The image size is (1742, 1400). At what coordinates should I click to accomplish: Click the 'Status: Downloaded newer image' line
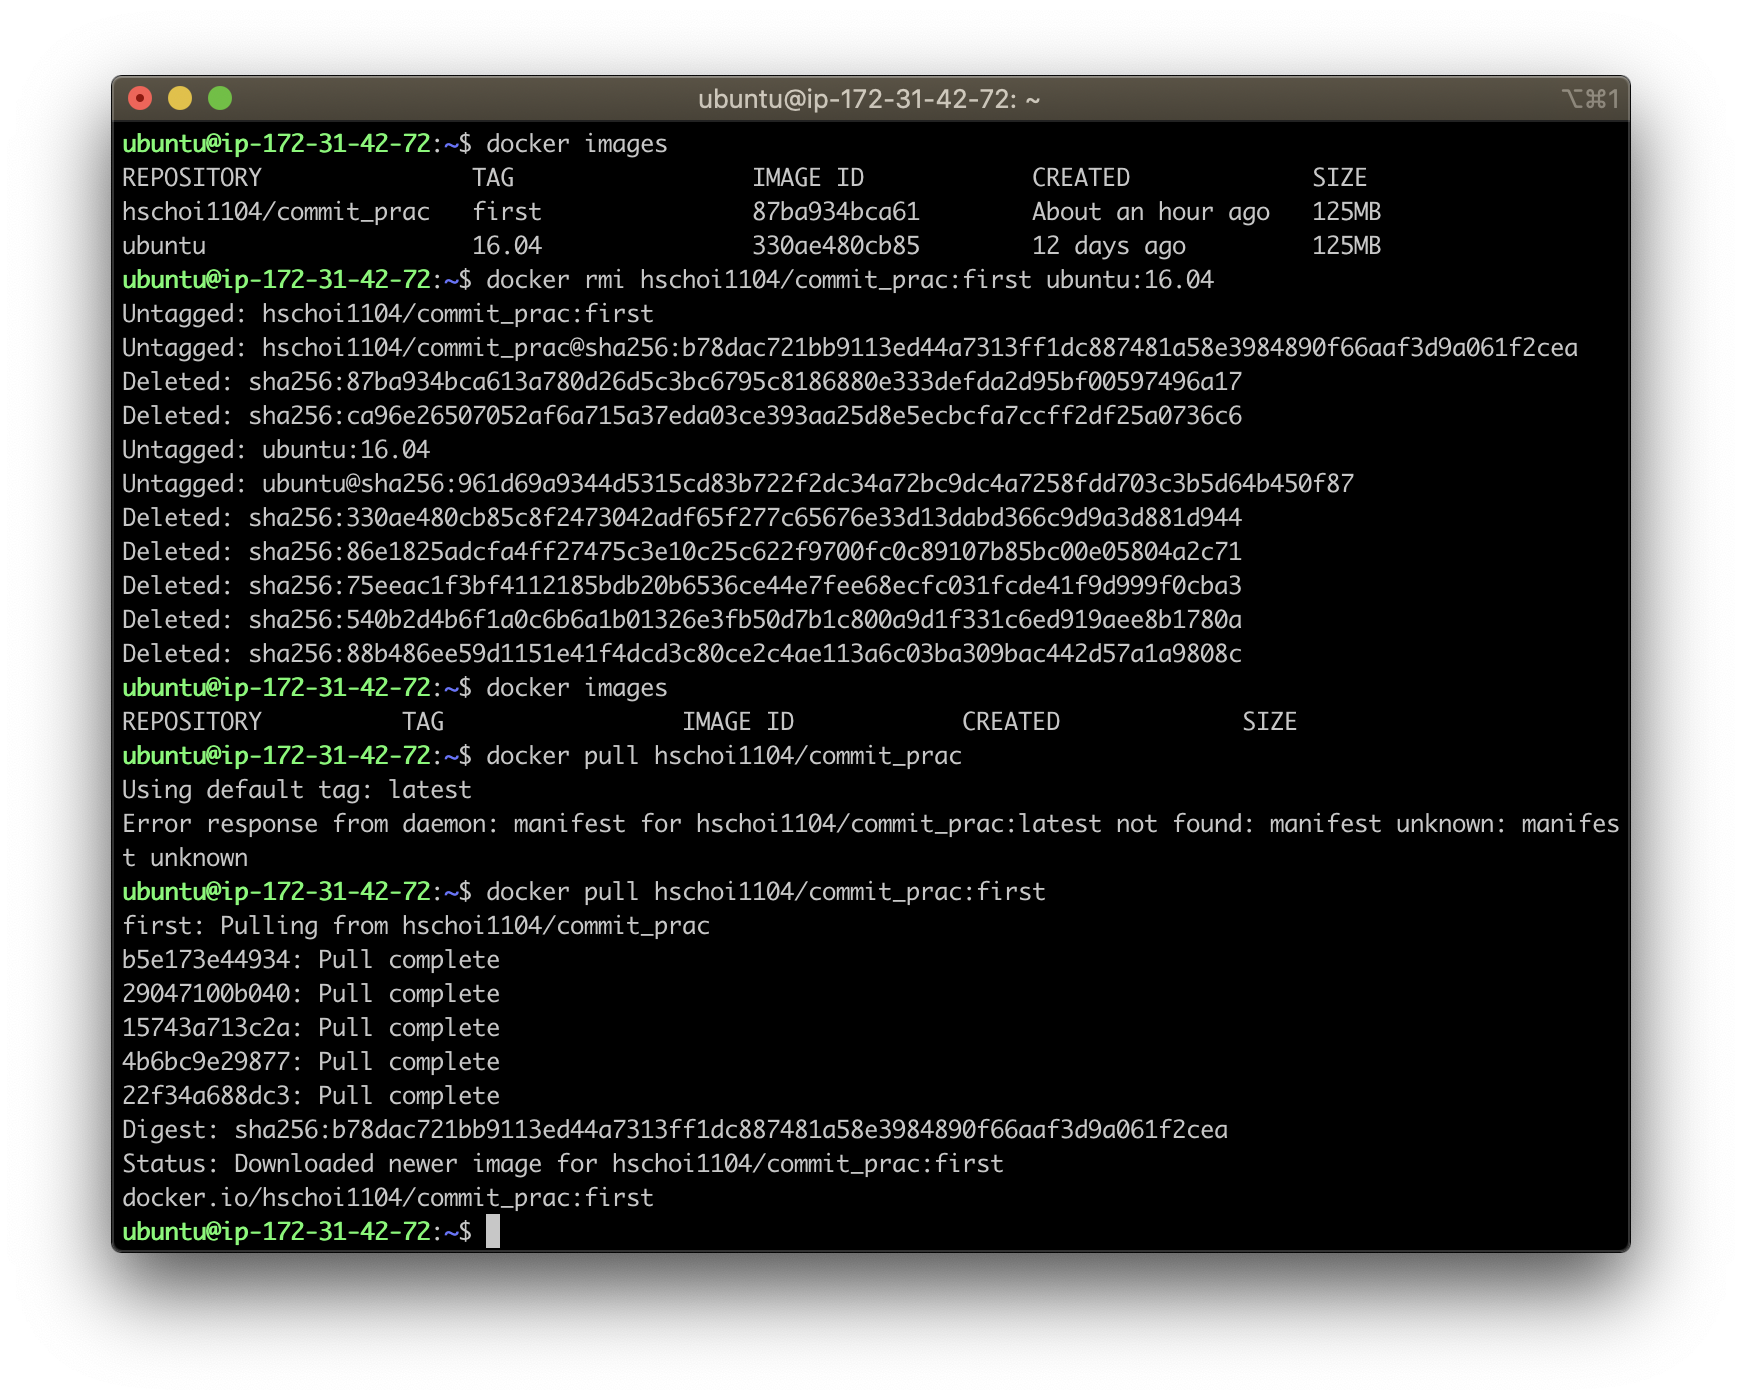point(563,1164)
